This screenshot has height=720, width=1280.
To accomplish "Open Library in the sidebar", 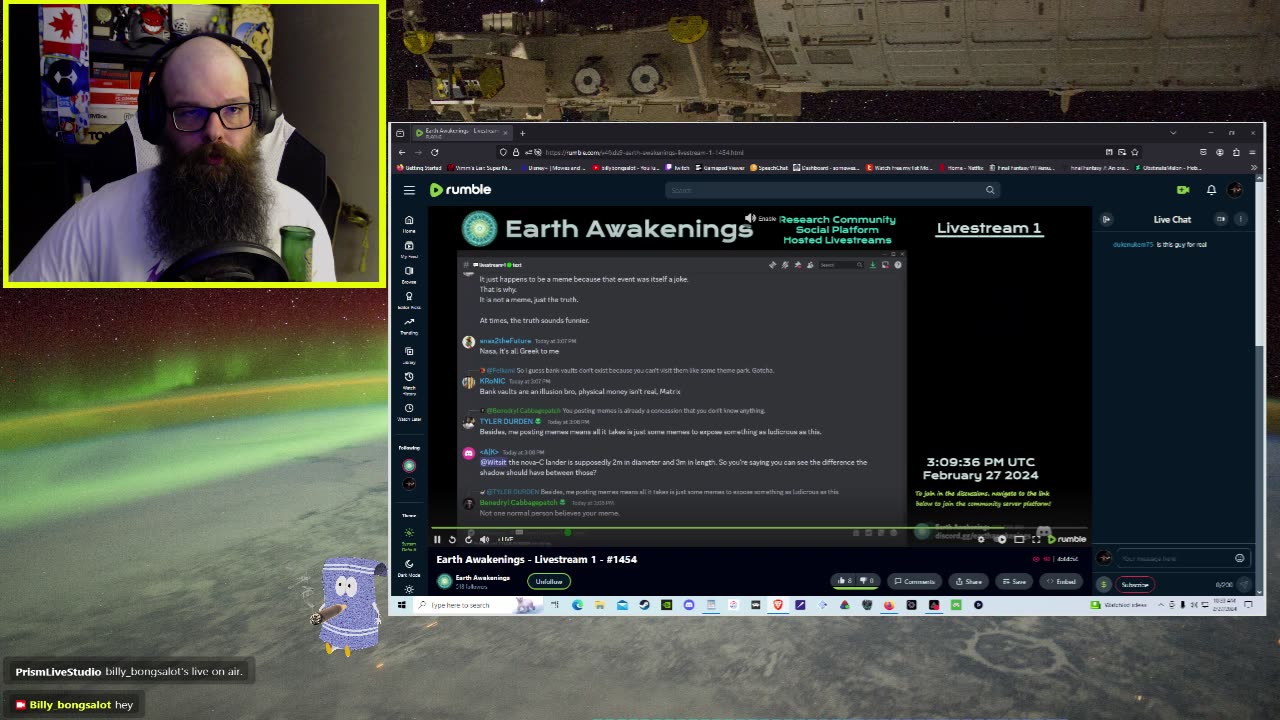I will pyautogui.click(x=409, y=355).
